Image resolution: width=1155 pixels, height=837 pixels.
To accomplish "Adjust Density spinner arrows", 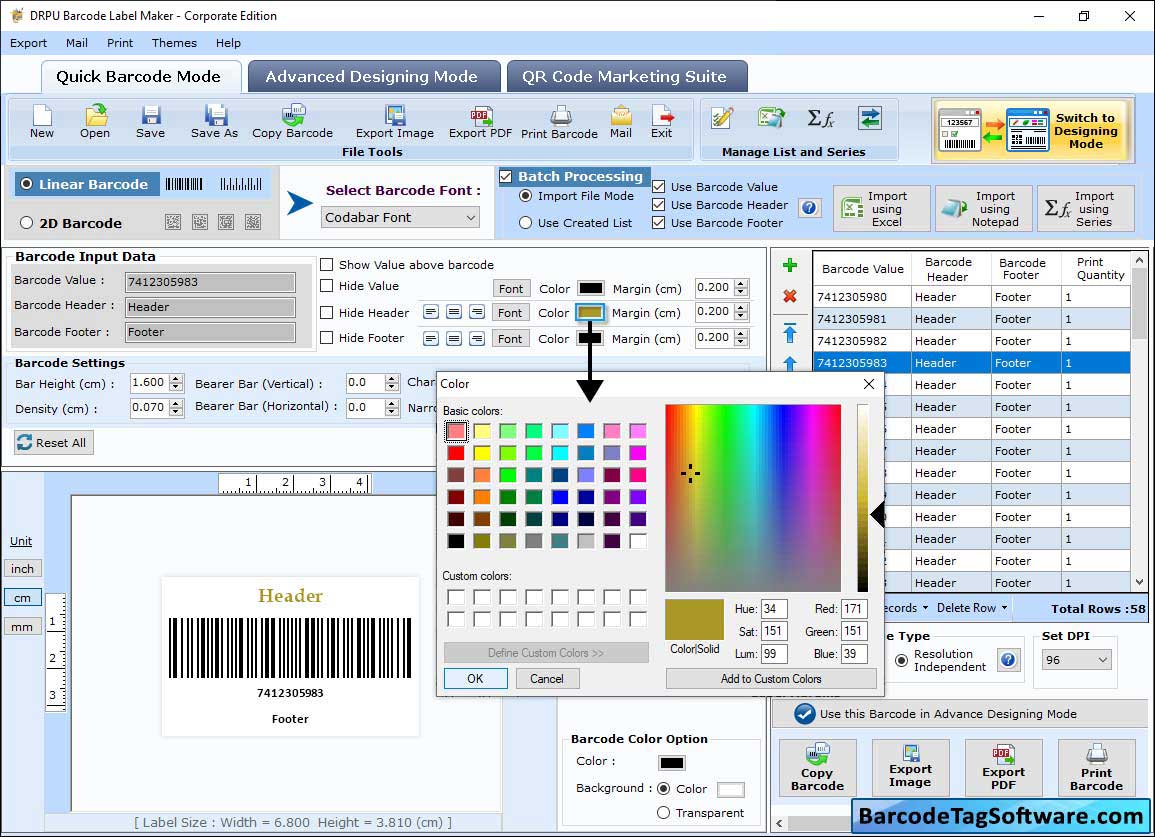I will pos(176,407).
